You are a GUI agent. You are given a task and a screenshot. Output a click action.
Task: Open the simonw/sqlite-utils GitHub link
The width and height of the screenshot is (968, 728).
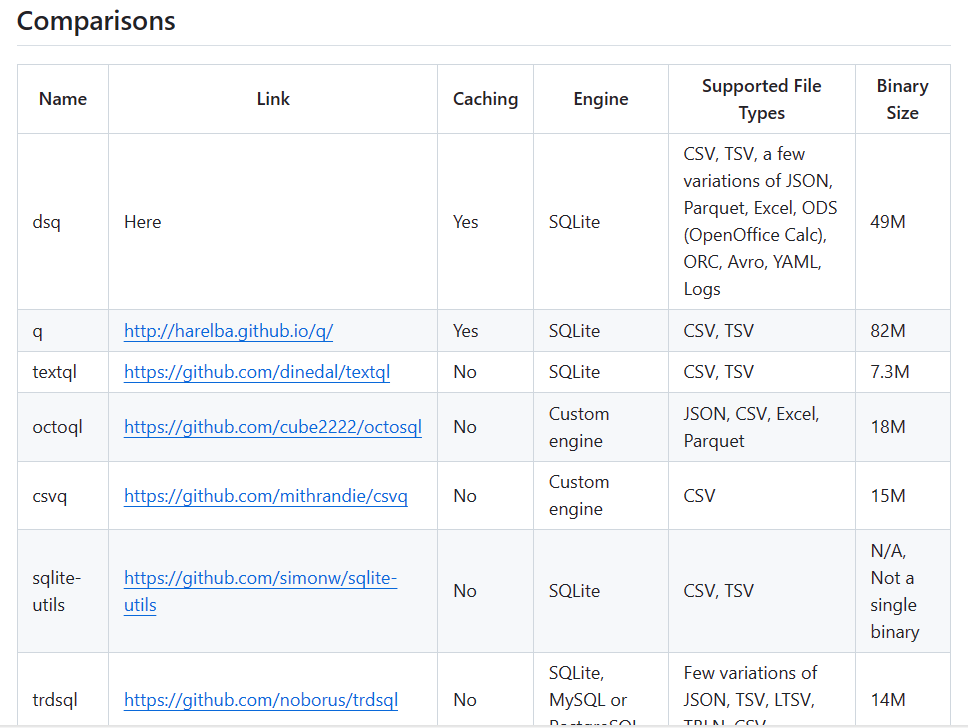(x=260, y=578)
